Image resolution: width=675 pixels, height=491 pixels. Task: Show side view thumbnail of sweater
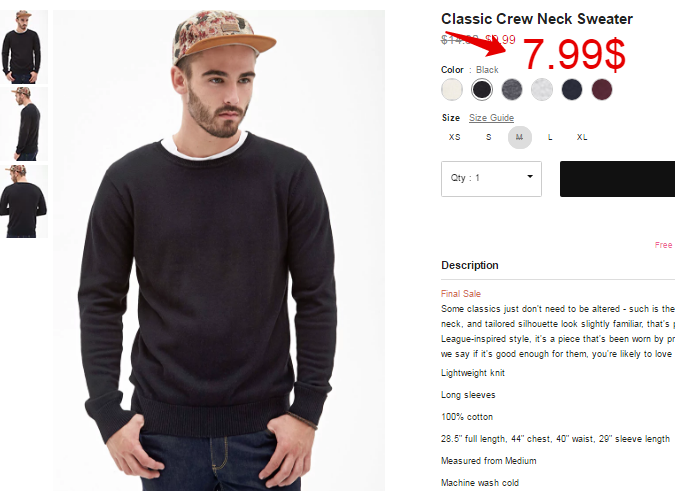point(24,124)
